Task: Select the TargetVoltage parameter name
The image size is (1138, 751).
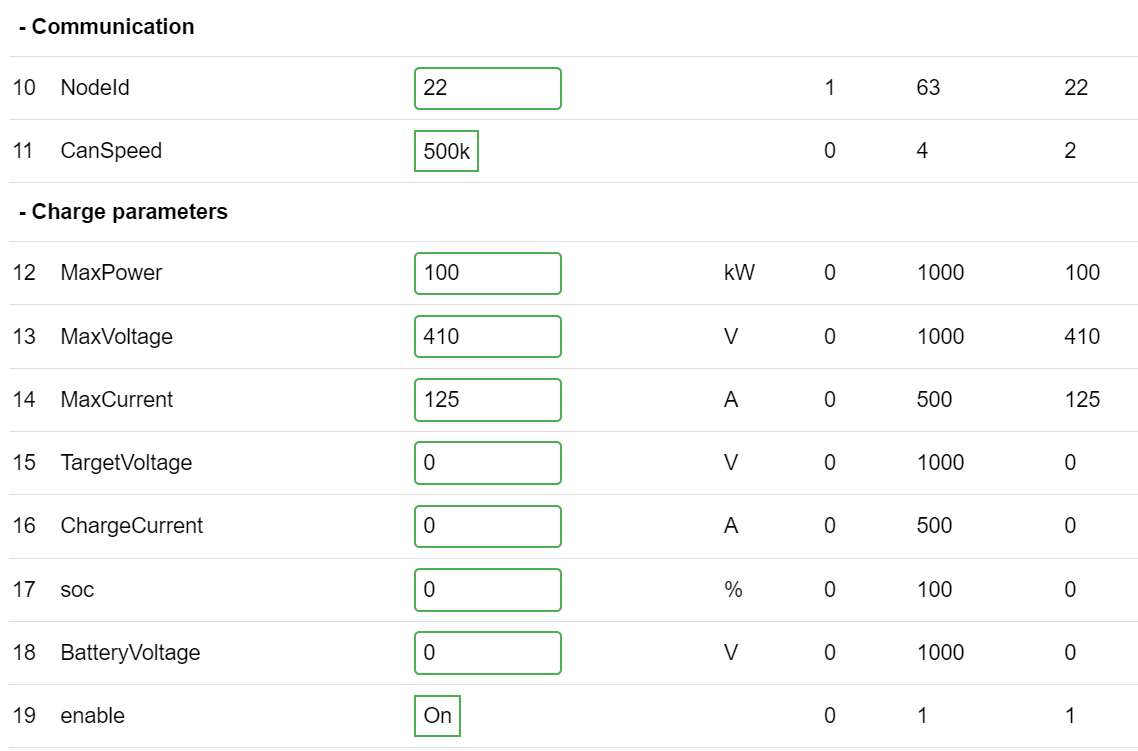Action: pos(126,462)
